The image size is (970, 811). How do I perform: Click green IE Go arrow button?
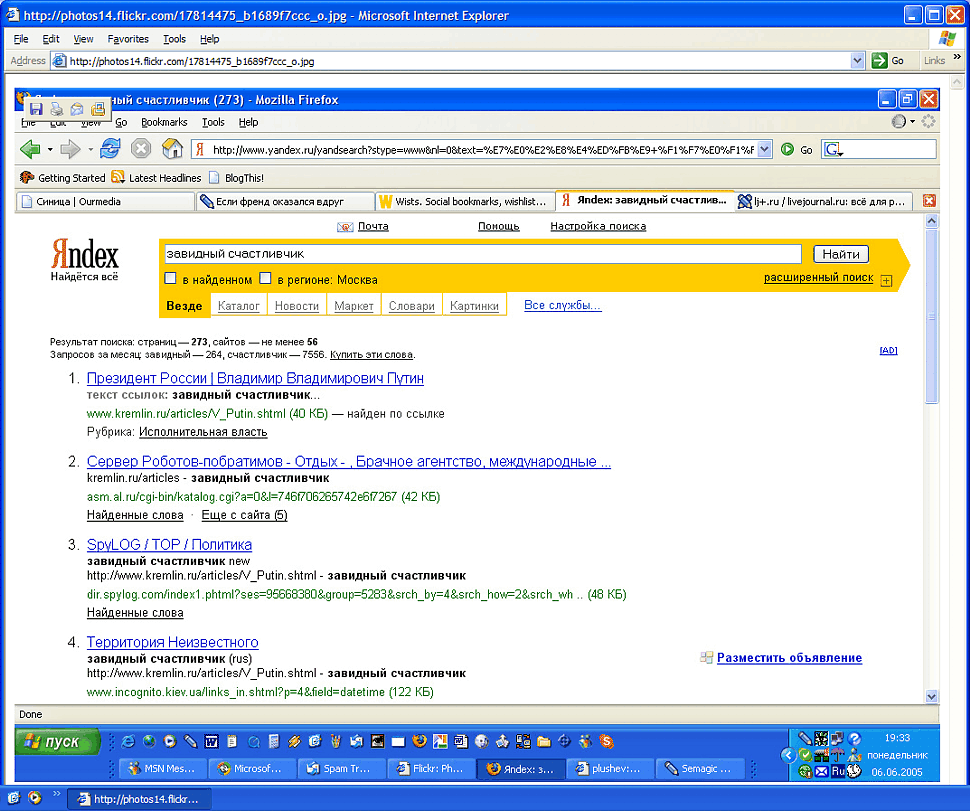(879, 61)
